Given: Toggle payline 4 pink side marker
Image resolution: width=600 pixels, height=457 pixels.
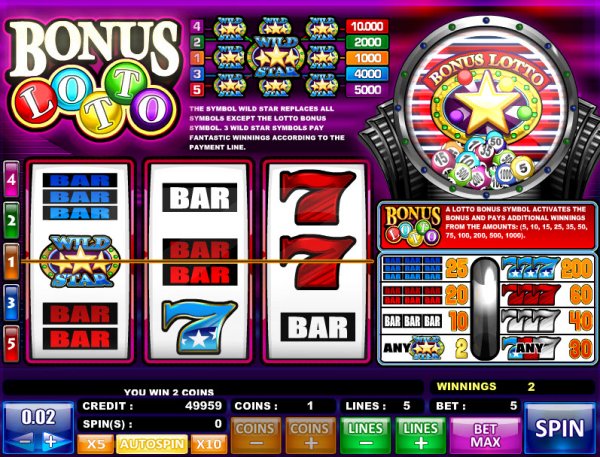Looking at the screenshot, I should 11,179.
